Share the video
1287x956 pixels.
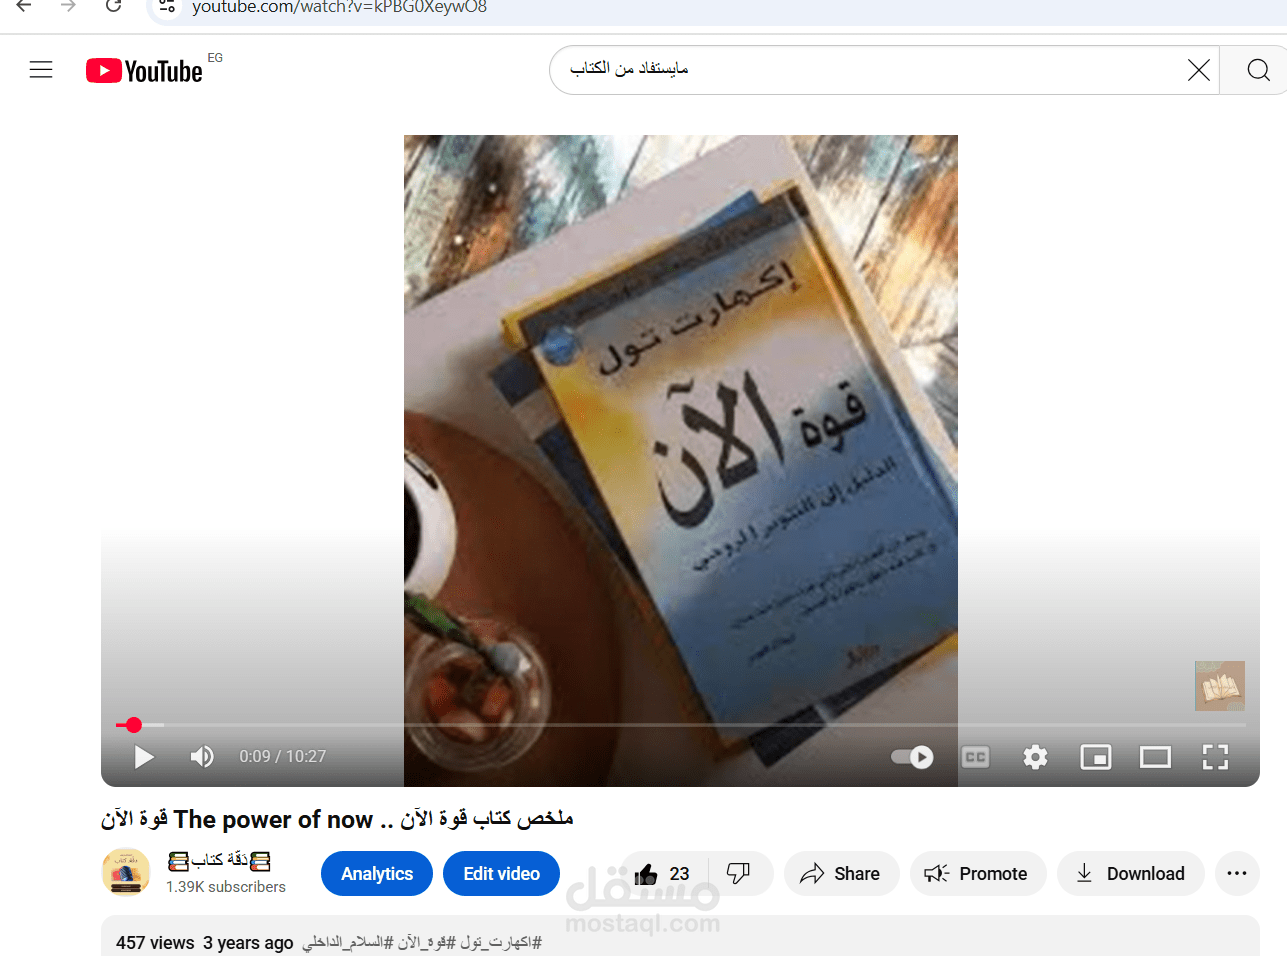pos(841,874)
